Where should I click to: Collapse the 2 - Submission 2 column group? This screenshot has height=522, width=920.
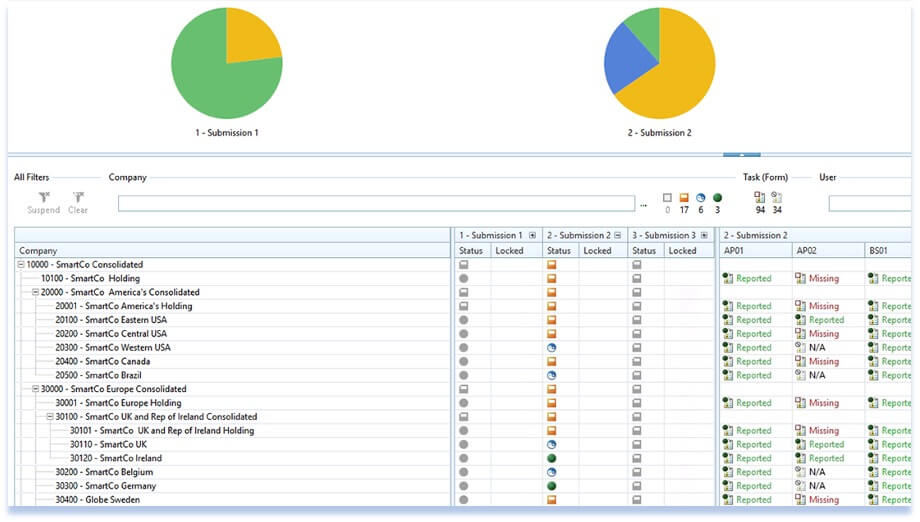pyautogui.click(x=620, y=236)
